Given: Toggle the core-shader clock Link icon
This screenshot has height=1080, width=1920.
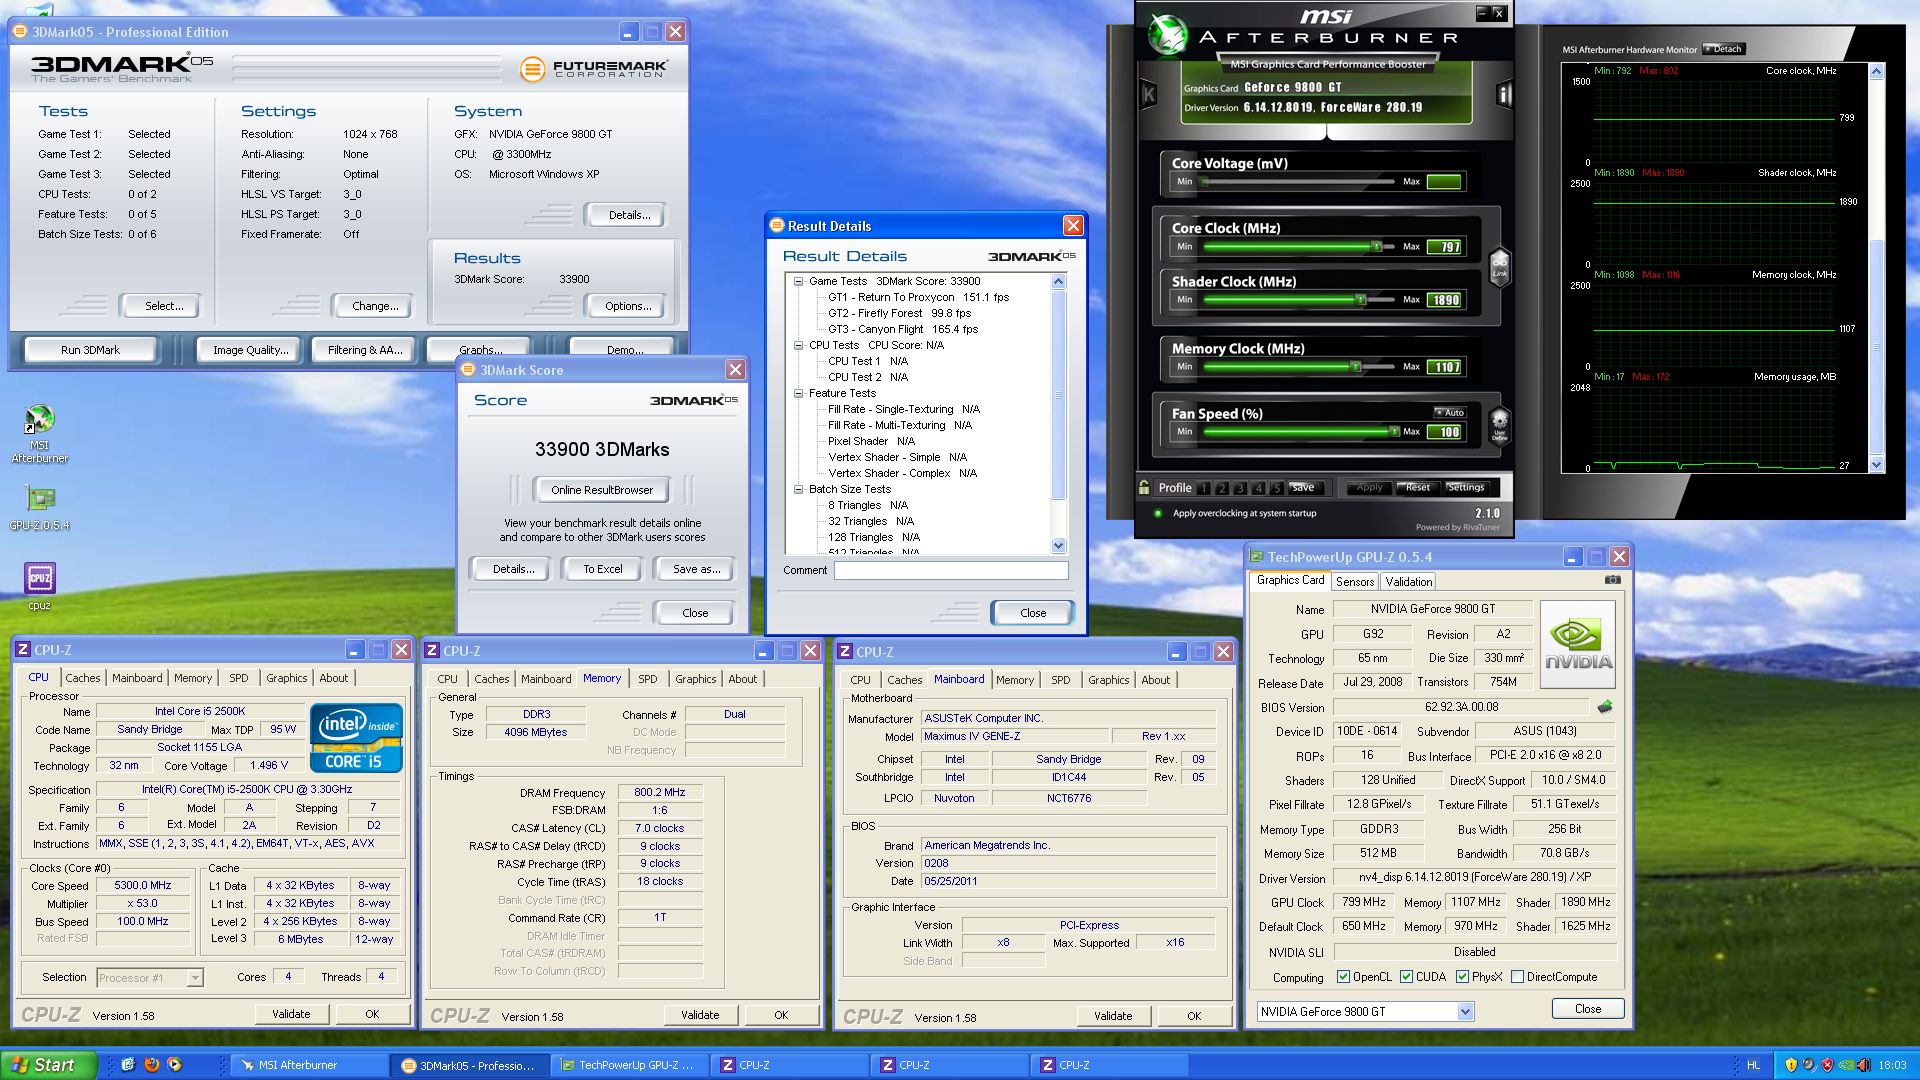Looking at the screenshot, I should coord(1499,266).
